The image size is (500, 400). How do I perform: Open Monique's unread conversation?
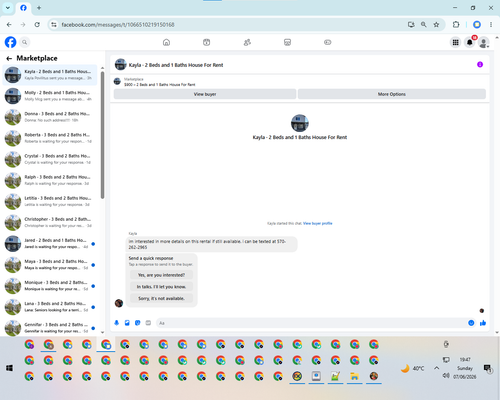click(x=50, y=286)
